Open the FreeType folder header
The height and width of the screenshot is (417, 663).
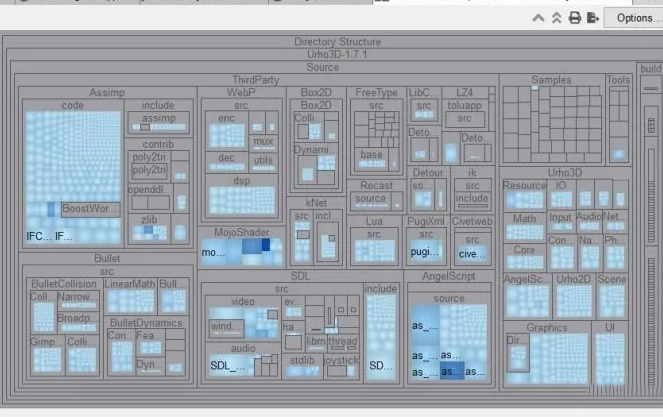coord(376,93)
